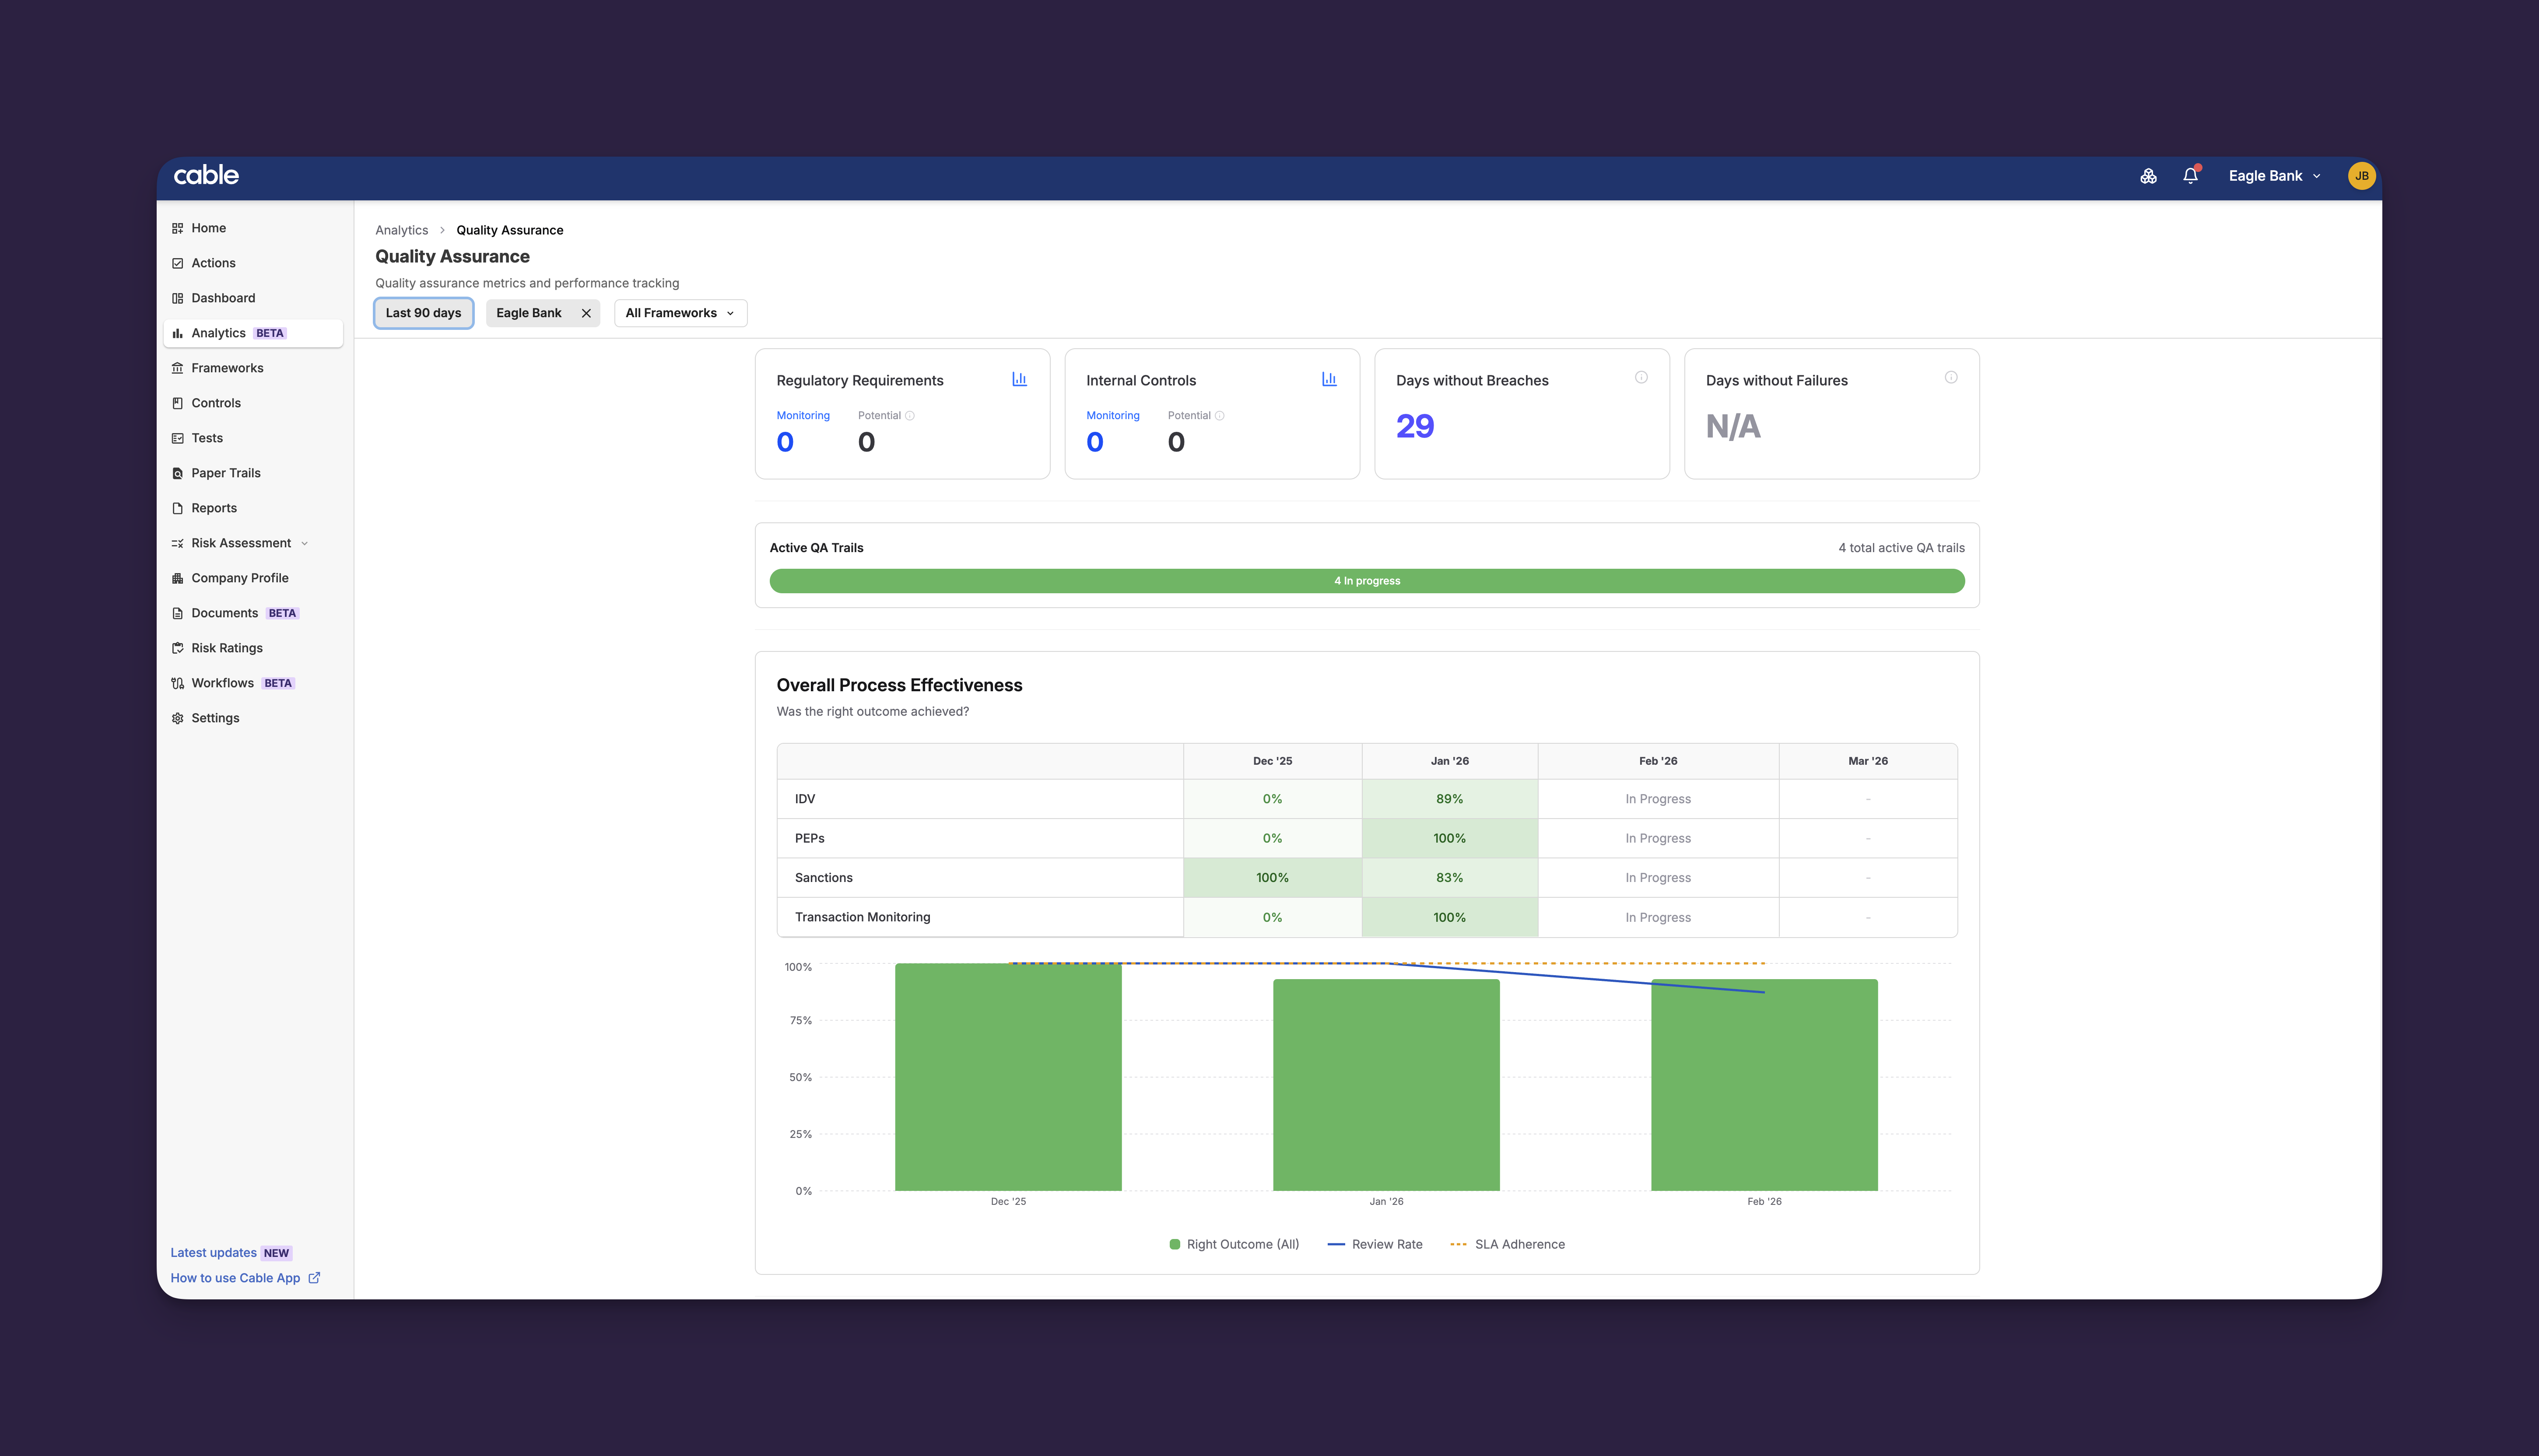Click the Sanctions Dec '25 100% cell
The width and height of the screenshot is (2539, 1456).
coord(1272,878)
